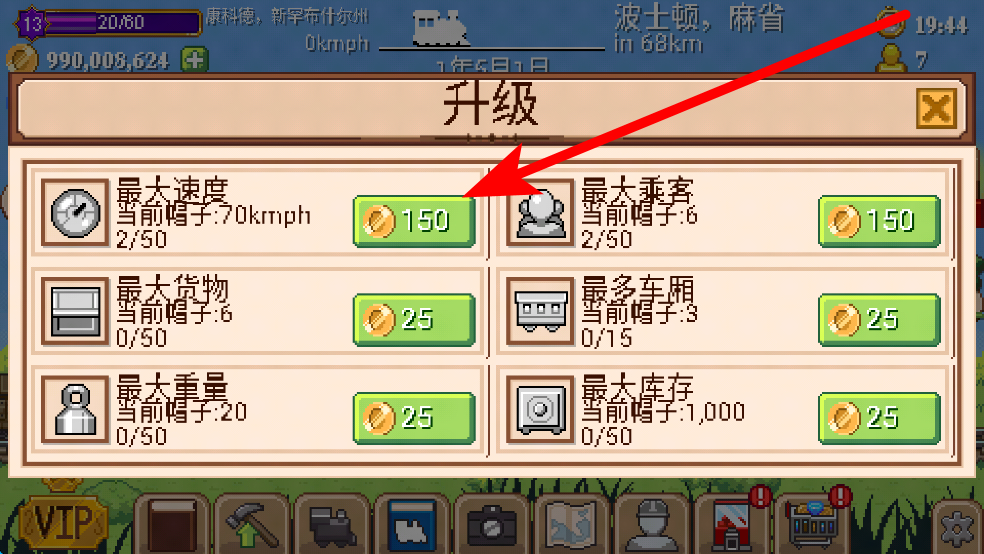
Task: Open the shop cart icon
Action: [813, 525]
